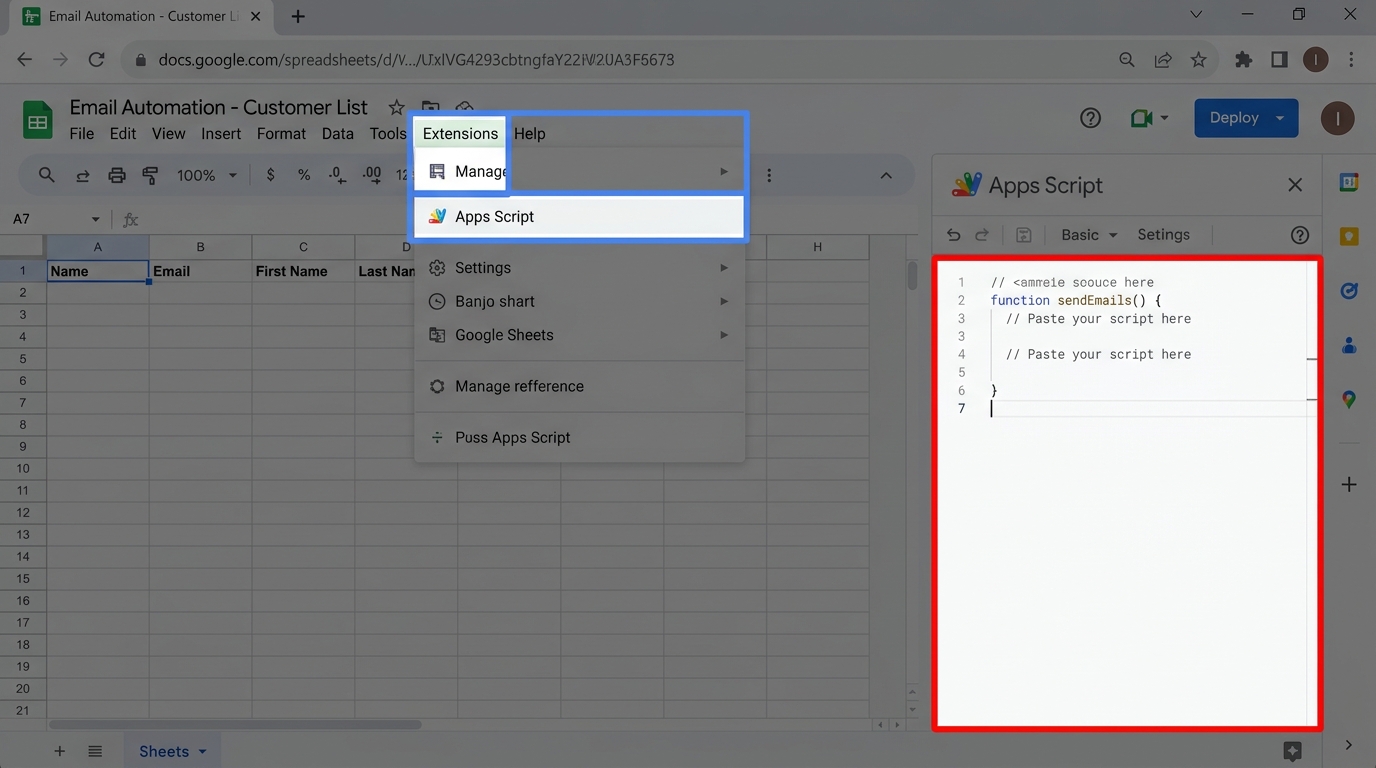Click the save icon in Apps Script panel

pos(1023,235)
